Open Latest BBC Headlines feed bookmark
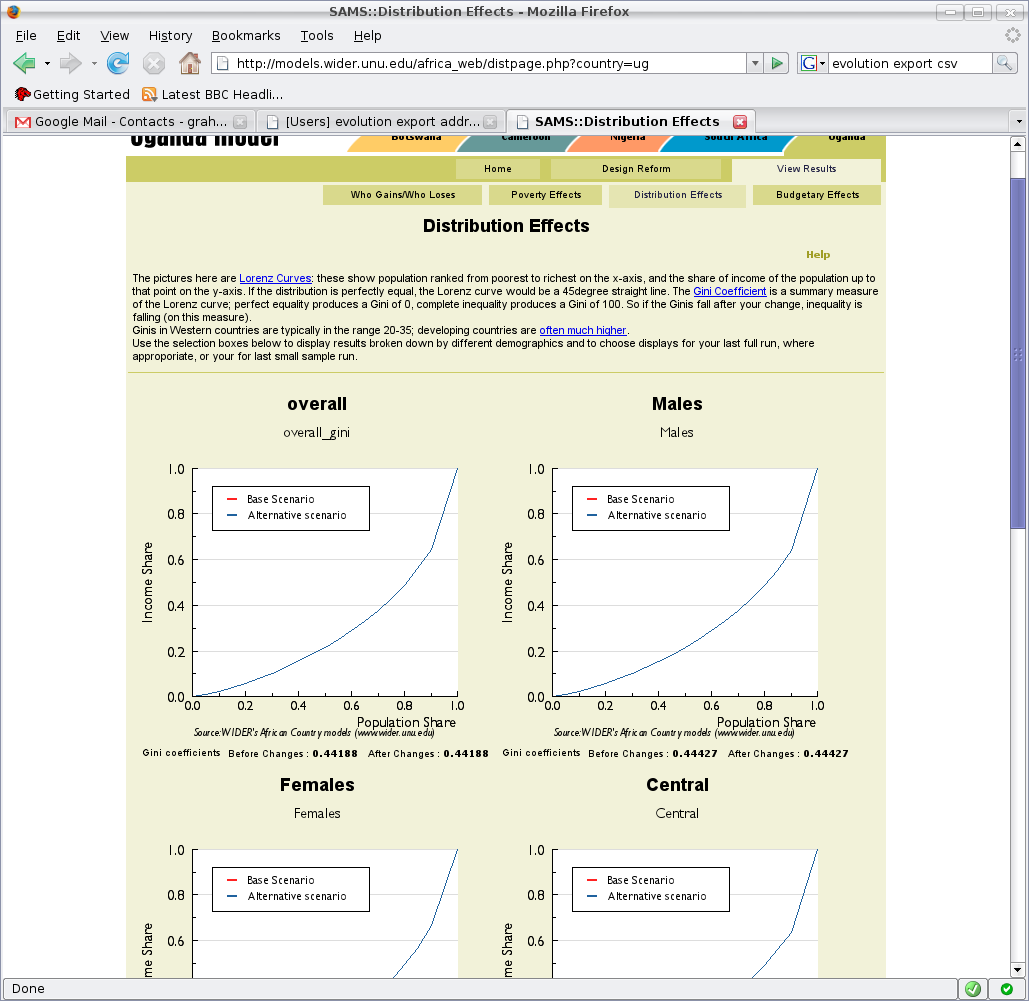This screenshot has height=1001, width=1029. pyautogui.click(x=212, y=94)
